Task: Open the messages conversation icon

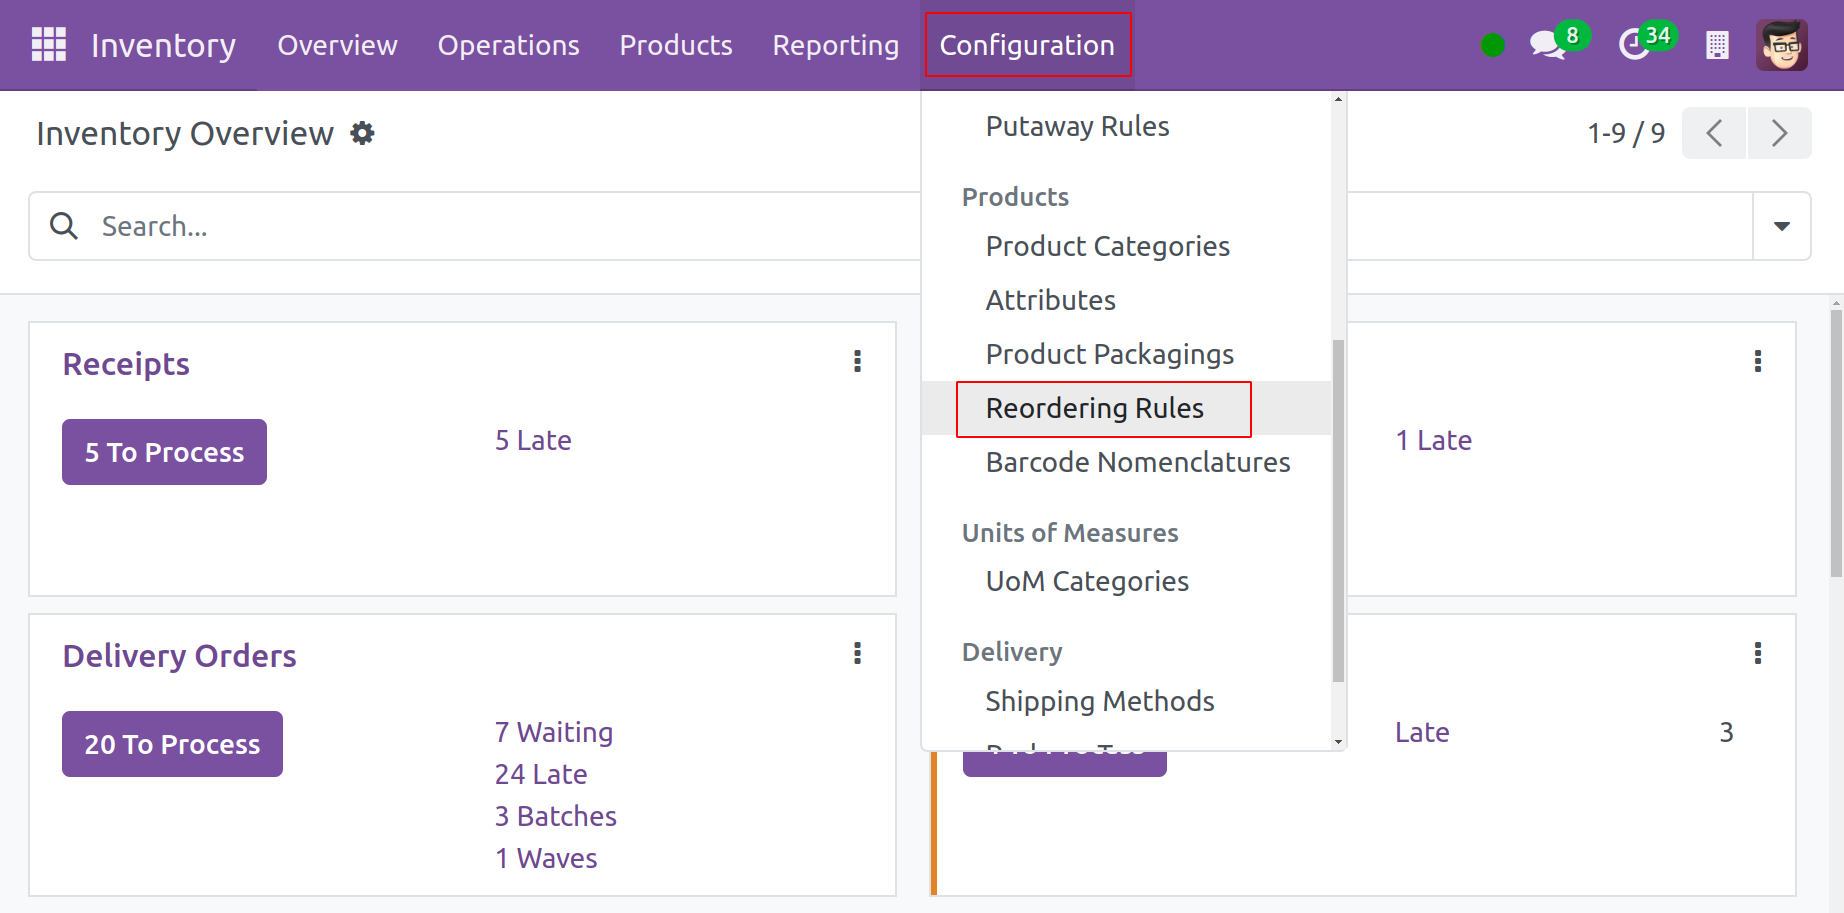Action: [x=1547, y=45]
